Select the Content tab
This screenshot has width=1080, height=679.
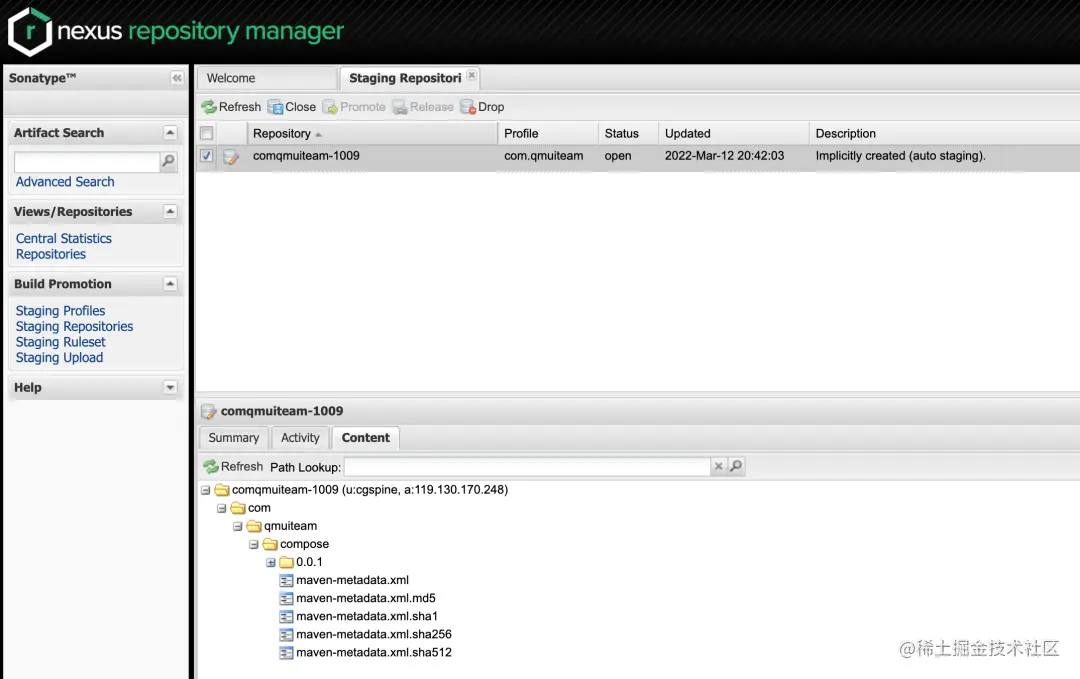point(366,438)
